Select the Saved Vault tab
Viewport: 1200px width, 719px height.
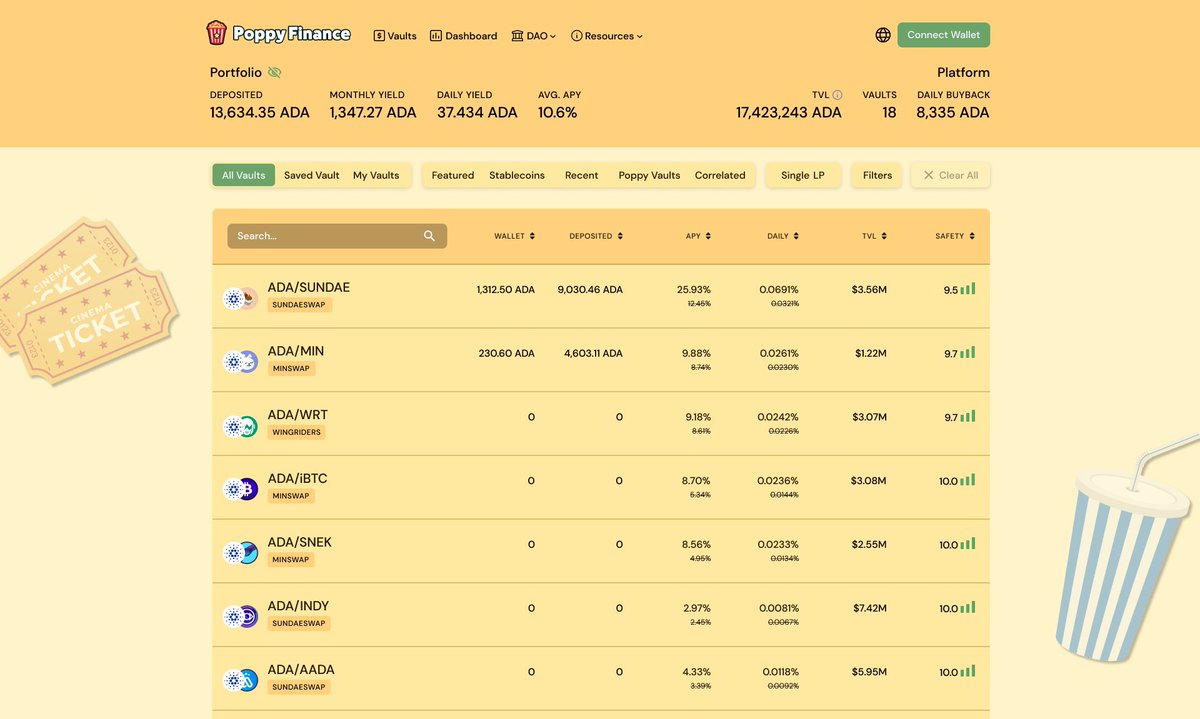coord(311,174)
